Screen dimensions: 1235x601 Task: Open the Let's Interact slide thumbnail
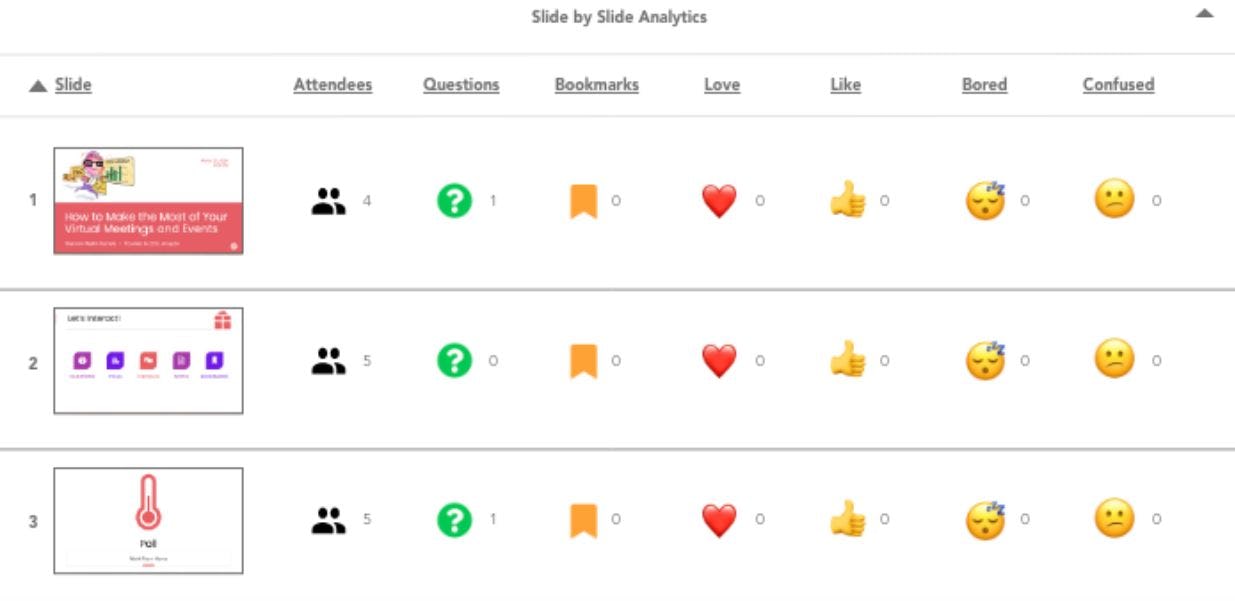pos(148,361)
